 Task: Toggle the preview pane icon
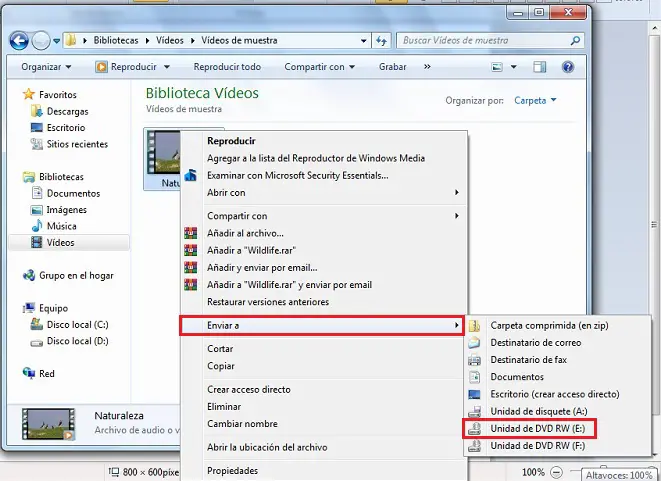tap(539, 67)
